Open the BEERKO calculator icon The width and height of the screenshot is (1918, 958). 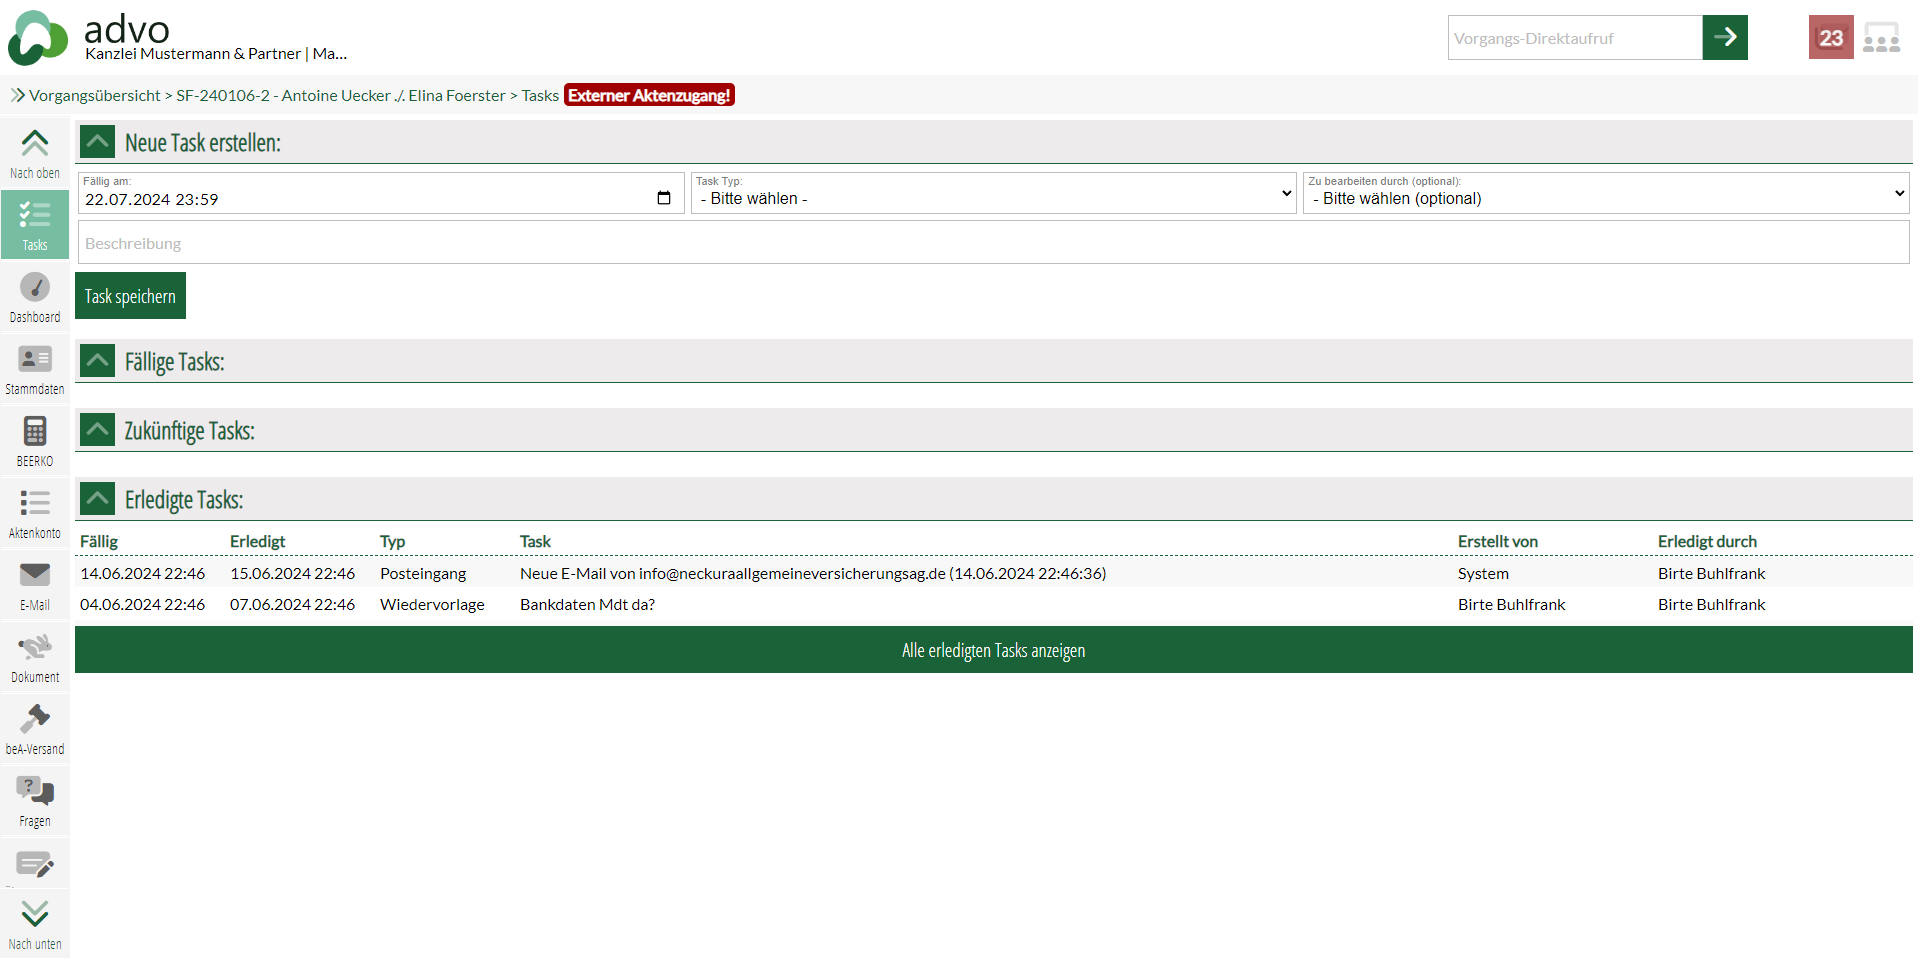pos(35,441)
